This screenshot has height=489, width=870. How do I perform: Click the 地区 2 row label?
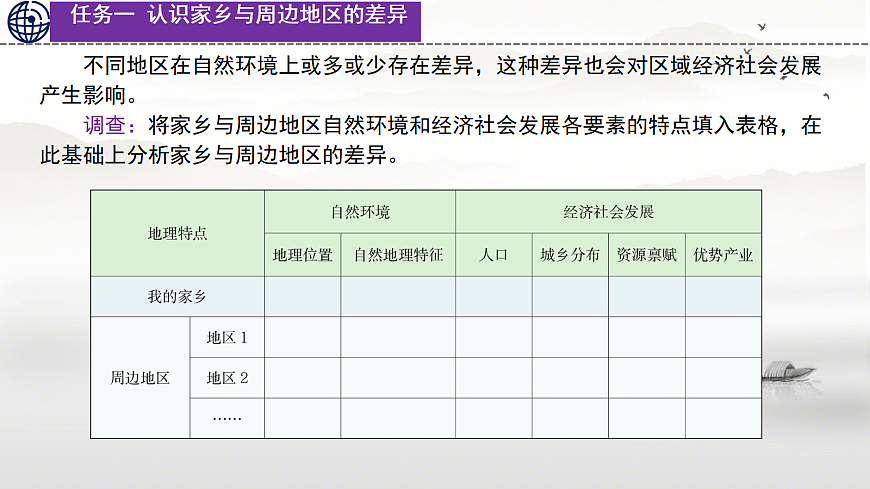227,378
